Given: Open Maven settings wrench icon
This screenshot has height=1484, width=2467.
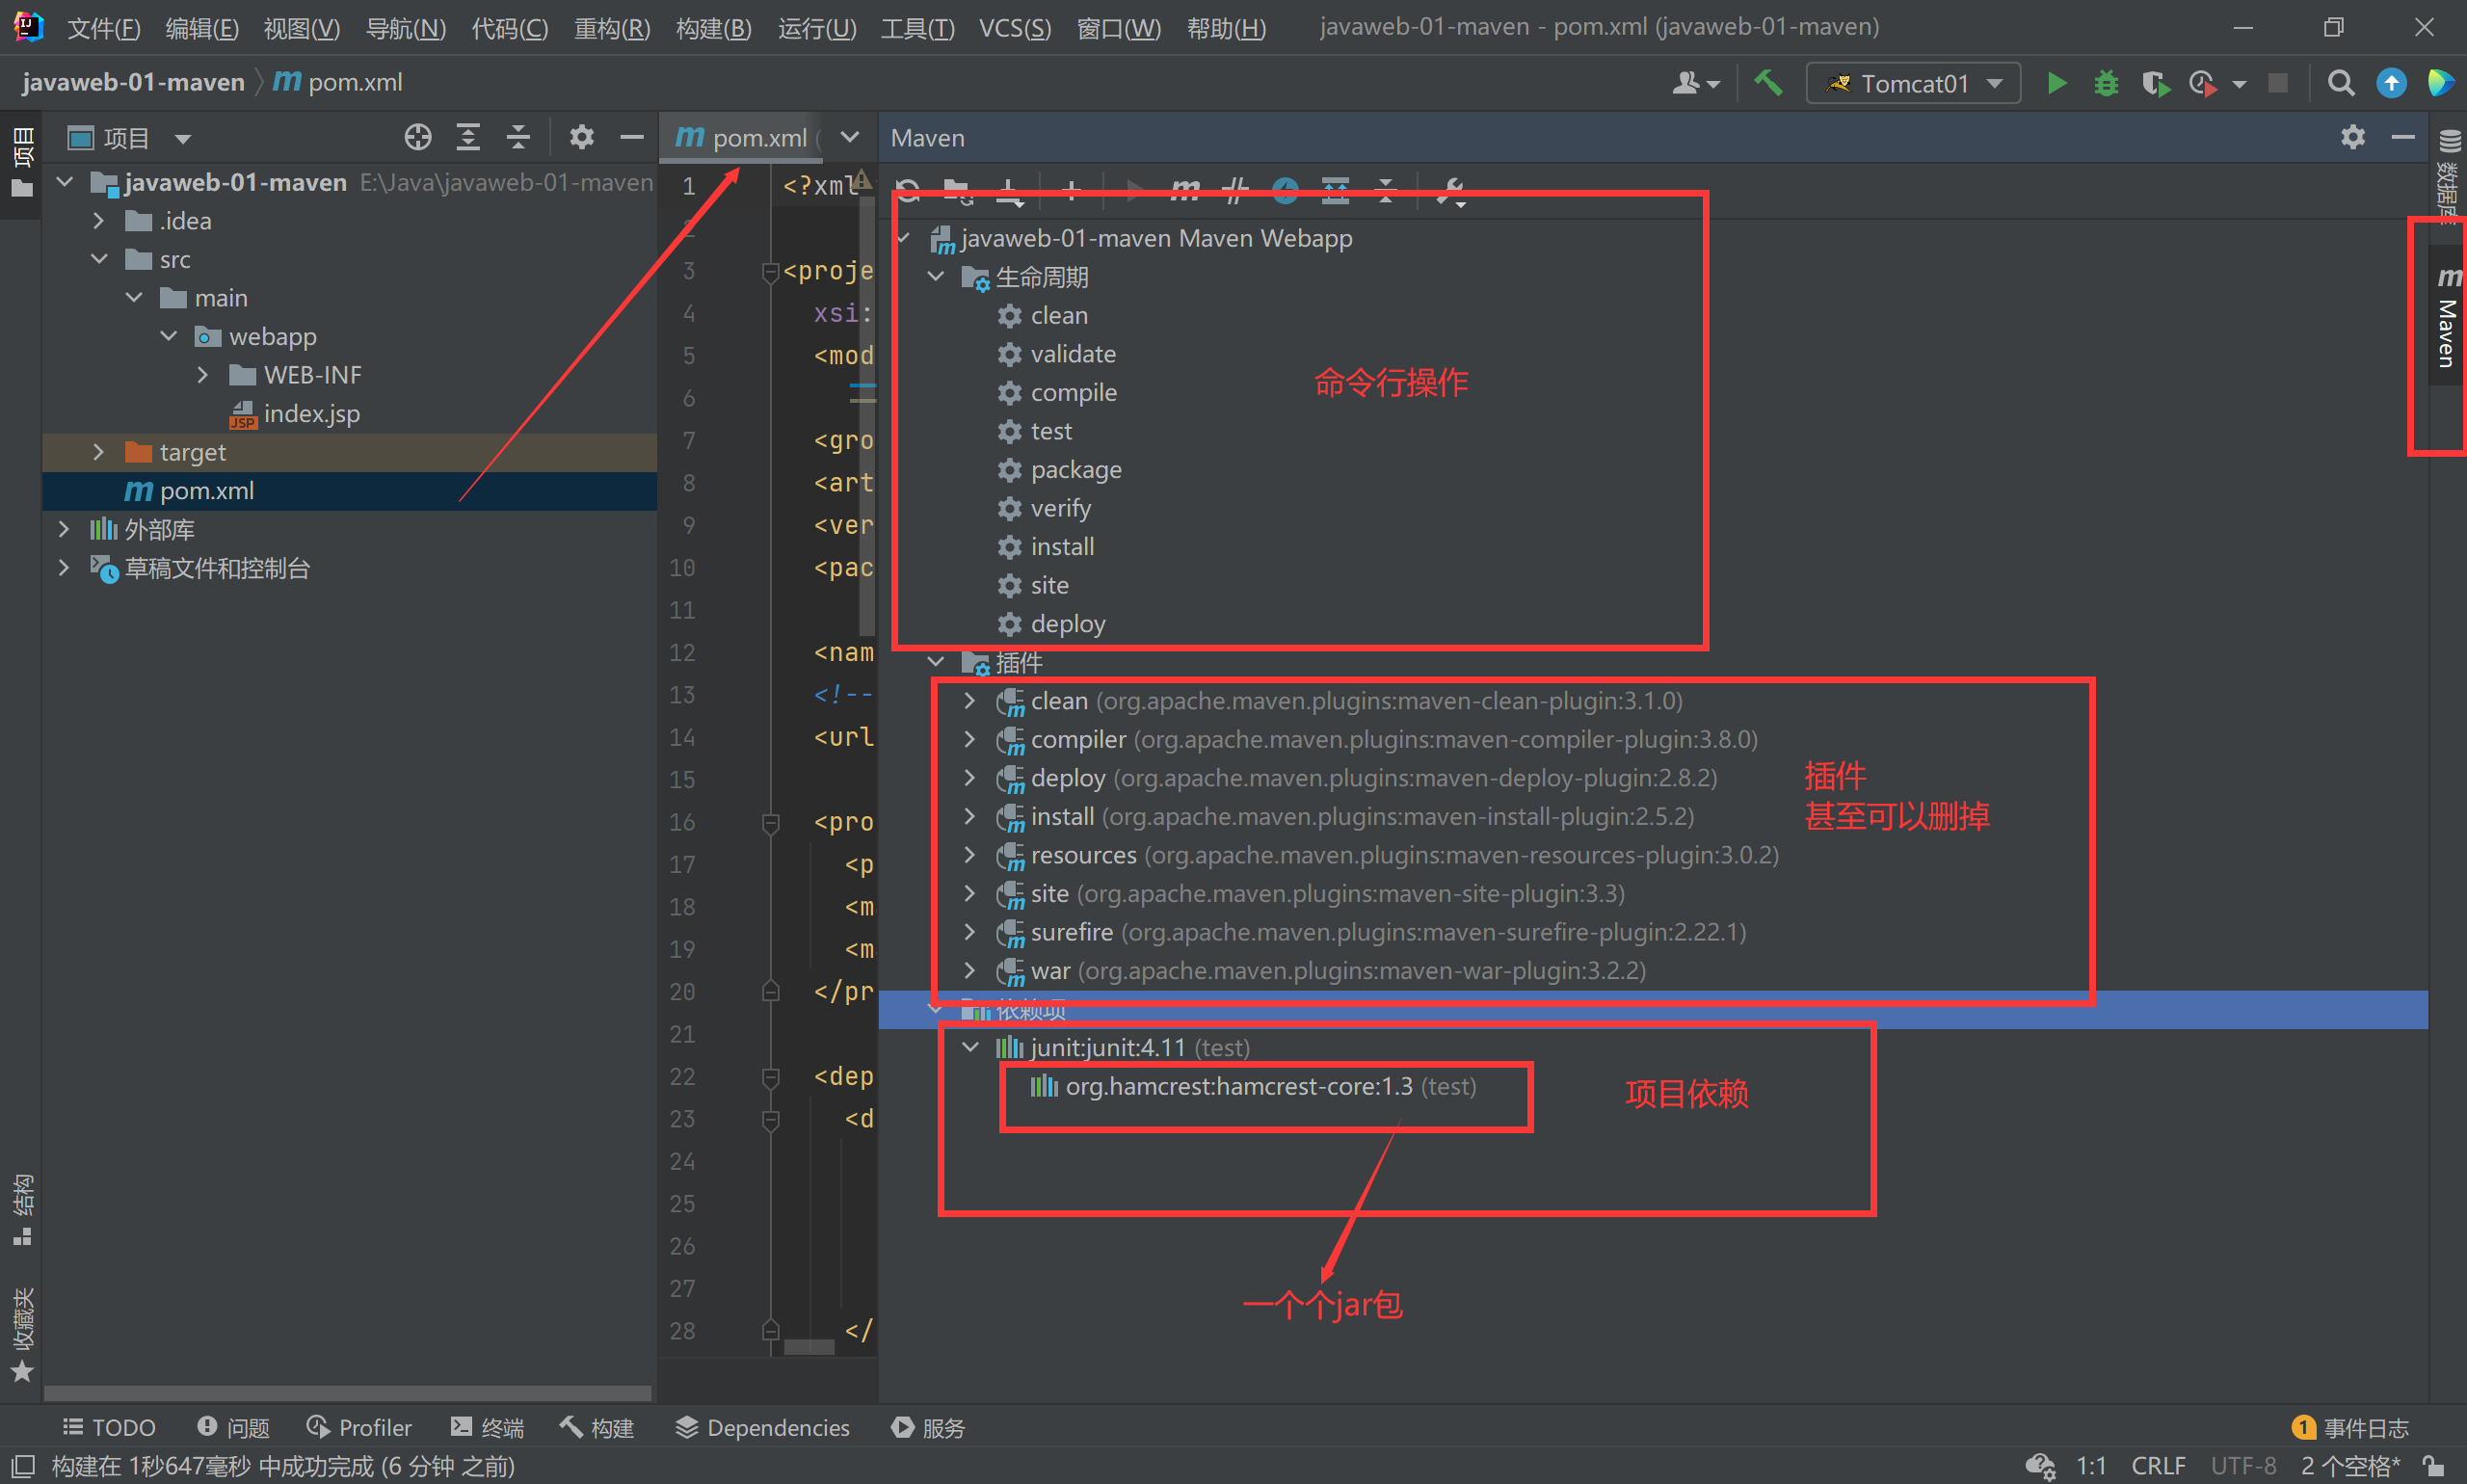Looking at the screenshot, I should [x=1450, y=190].
